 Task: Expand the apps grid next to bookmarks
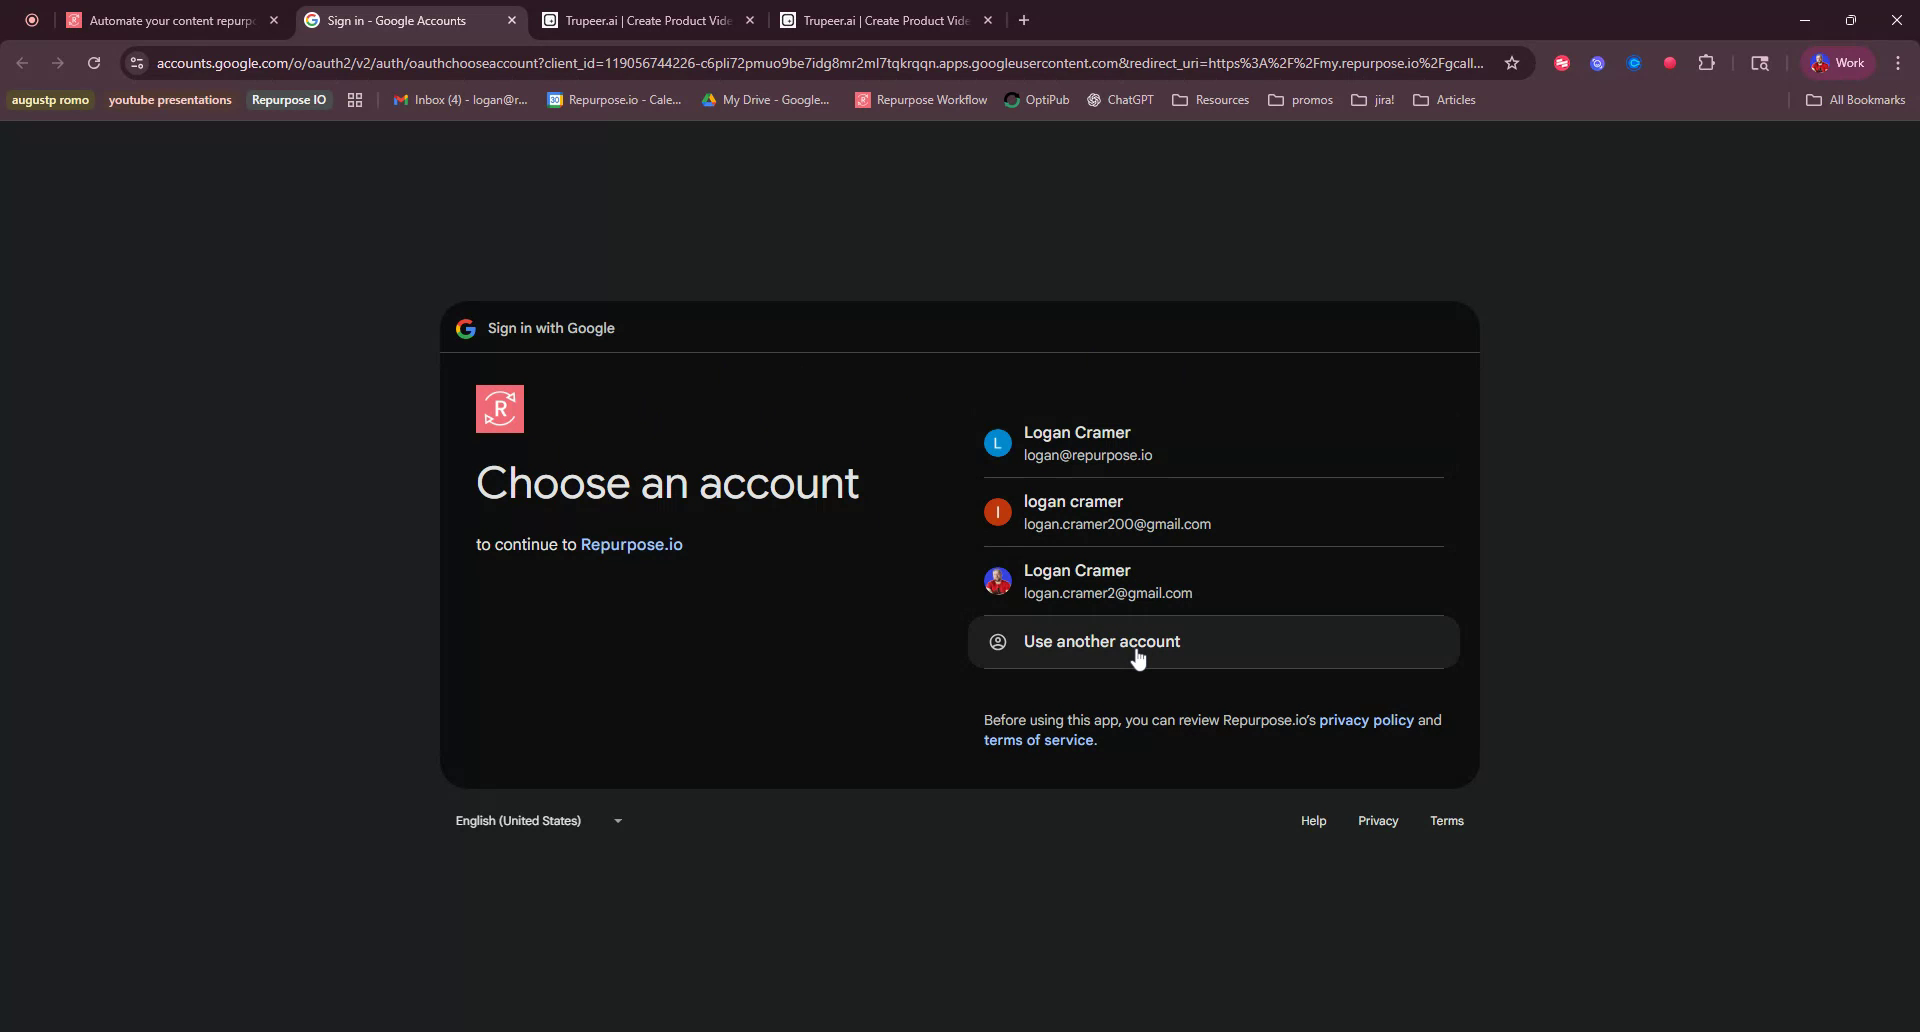tap(355, 100)
